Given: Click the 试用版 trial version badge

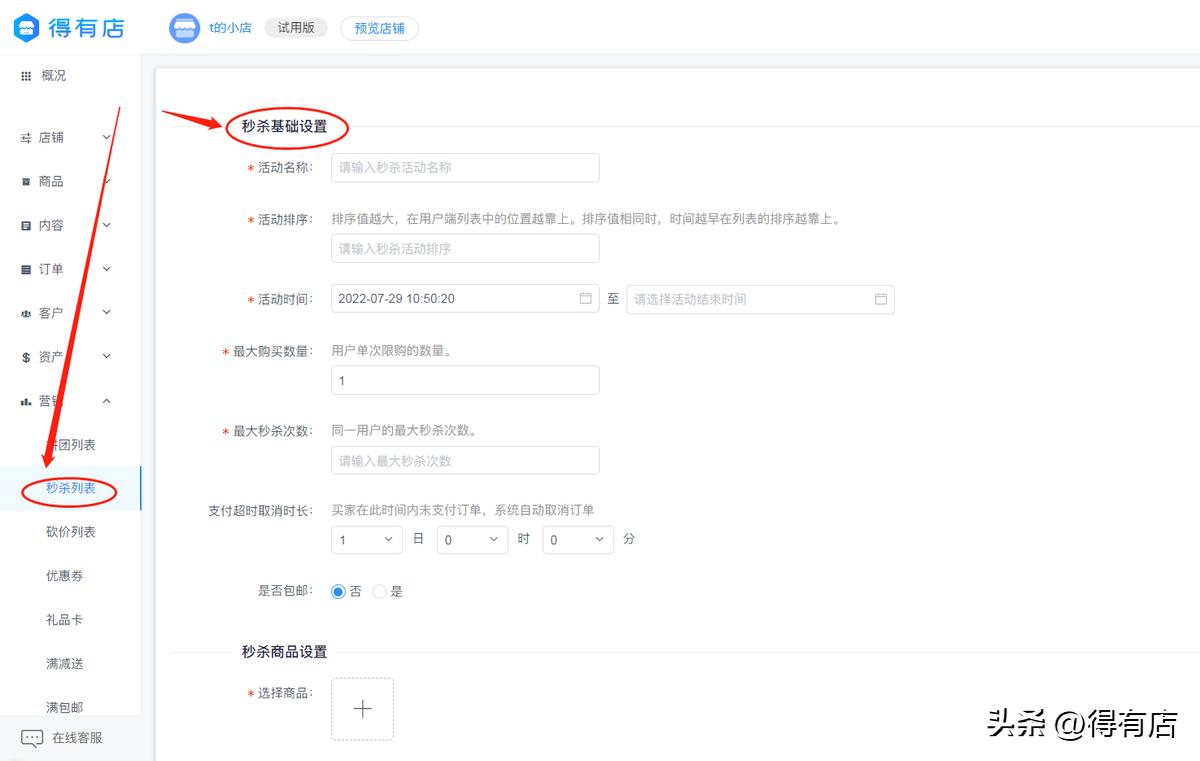Looking at the screenshot, I should click(x=295, y=28).
